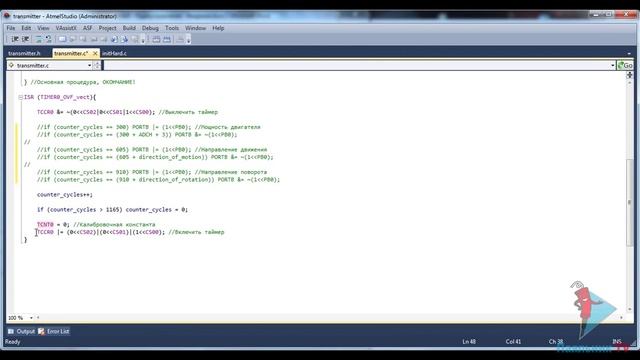The image size is (640, 360).
Task: Open the Error List tab
Action: point(54,331)
